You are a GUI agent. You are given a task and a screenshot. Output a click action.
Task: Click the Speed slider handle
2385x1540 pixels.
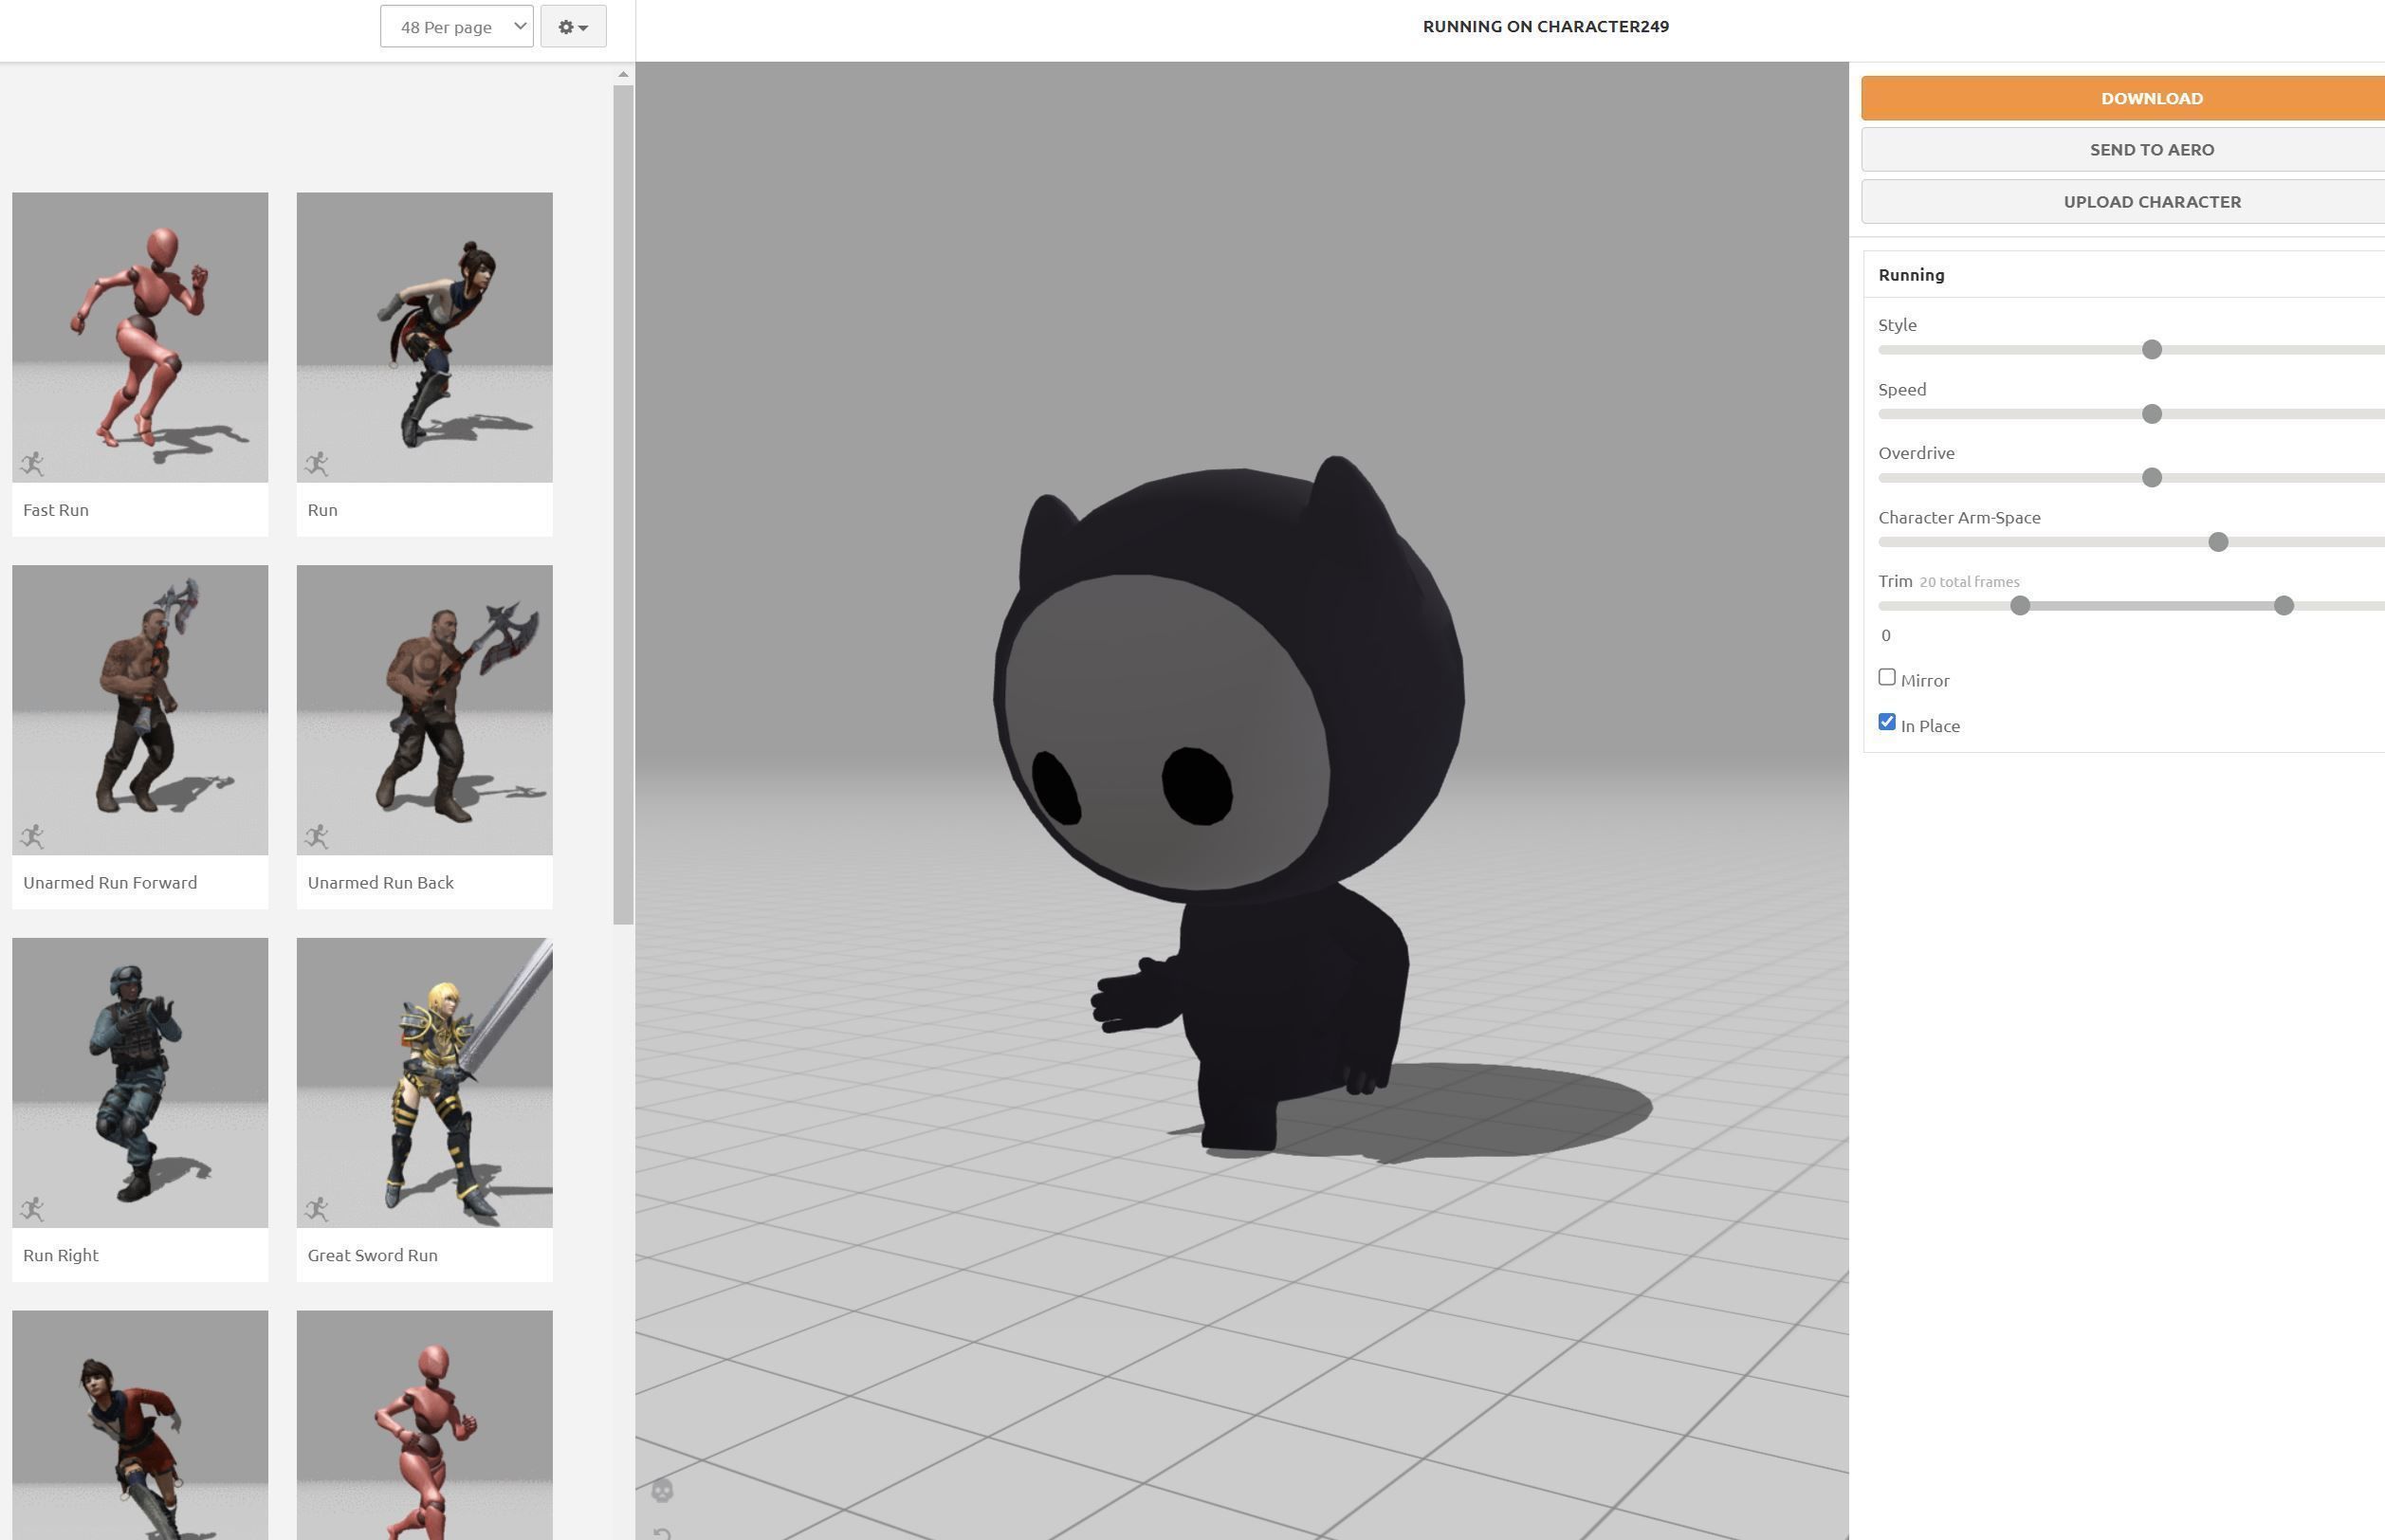2152,414
